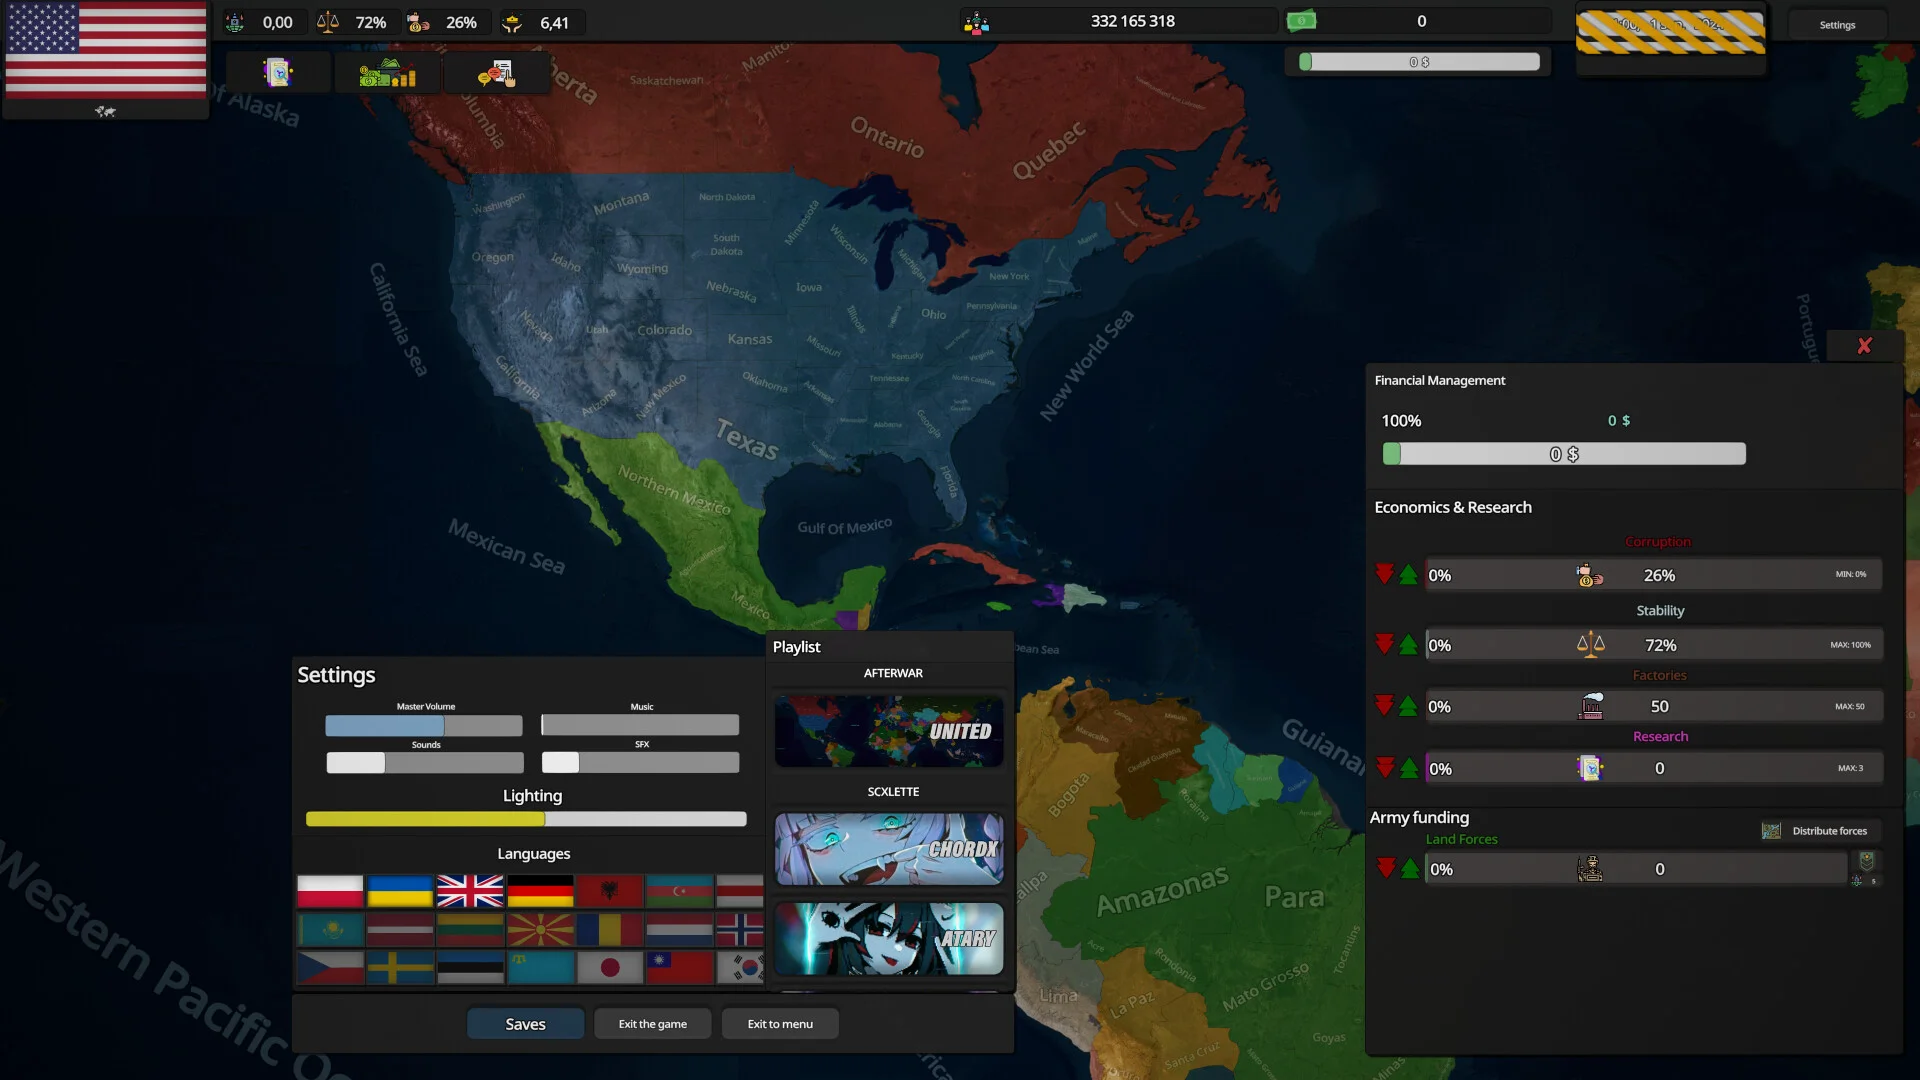Viewport: 1920px width, 1080px height.
Task: Select the German flag language option
Action: 540,890
